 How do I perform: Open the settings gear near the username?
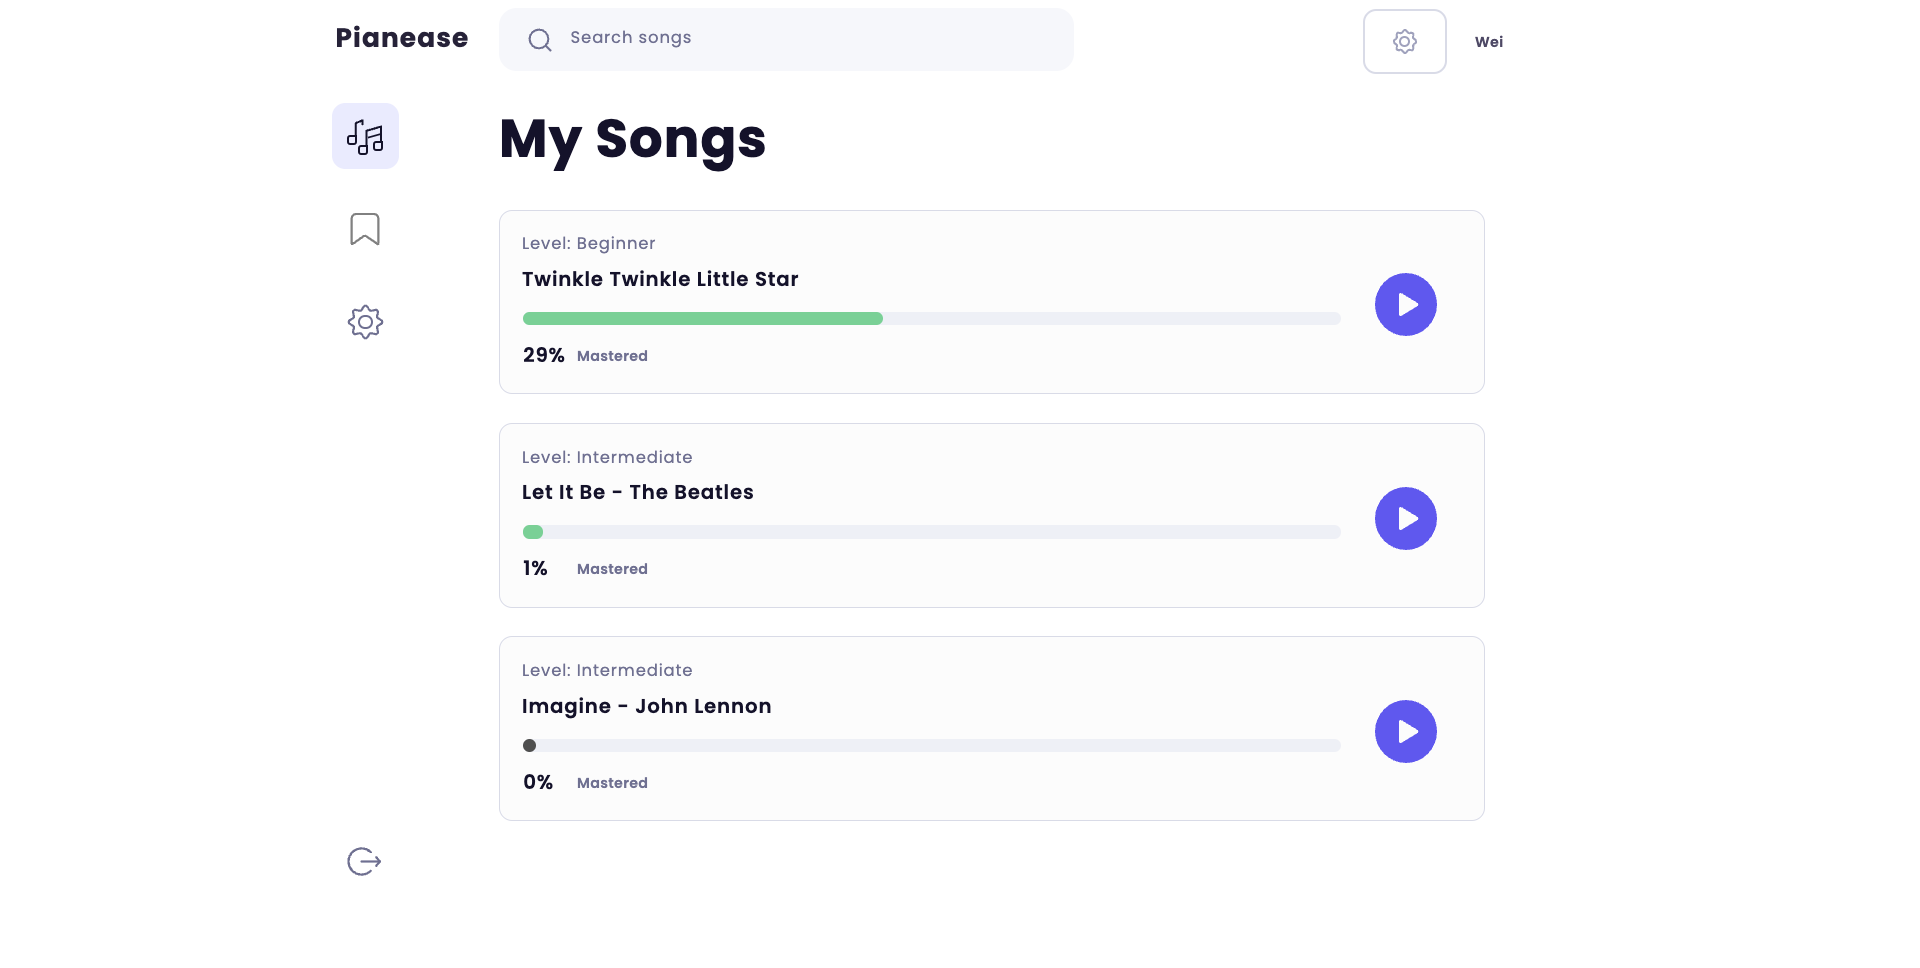click(1404, 41)
